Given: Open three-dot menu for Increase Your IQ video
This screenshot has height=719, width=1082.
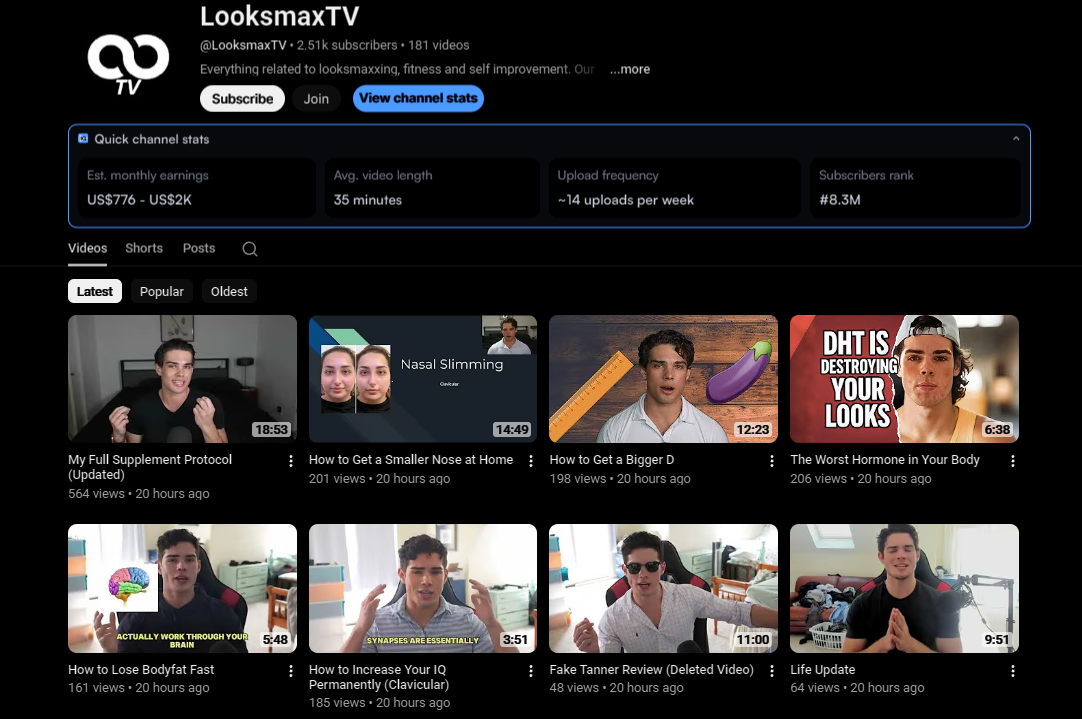Looking at the screenshot, I should 531,671.
